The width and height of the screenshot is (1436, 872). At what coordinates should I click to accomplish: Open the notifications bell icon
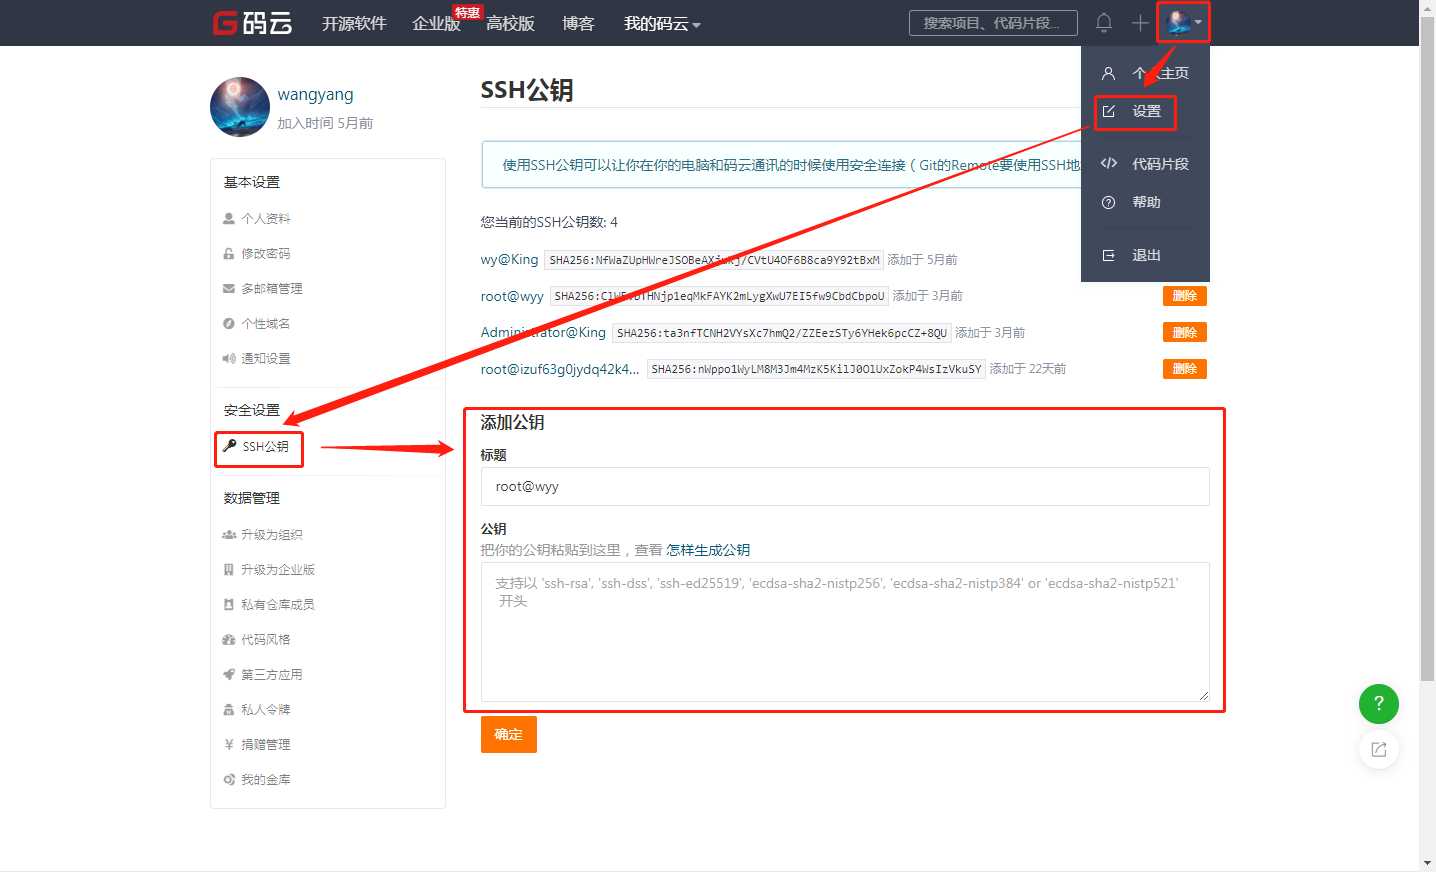click(1104, 22)
